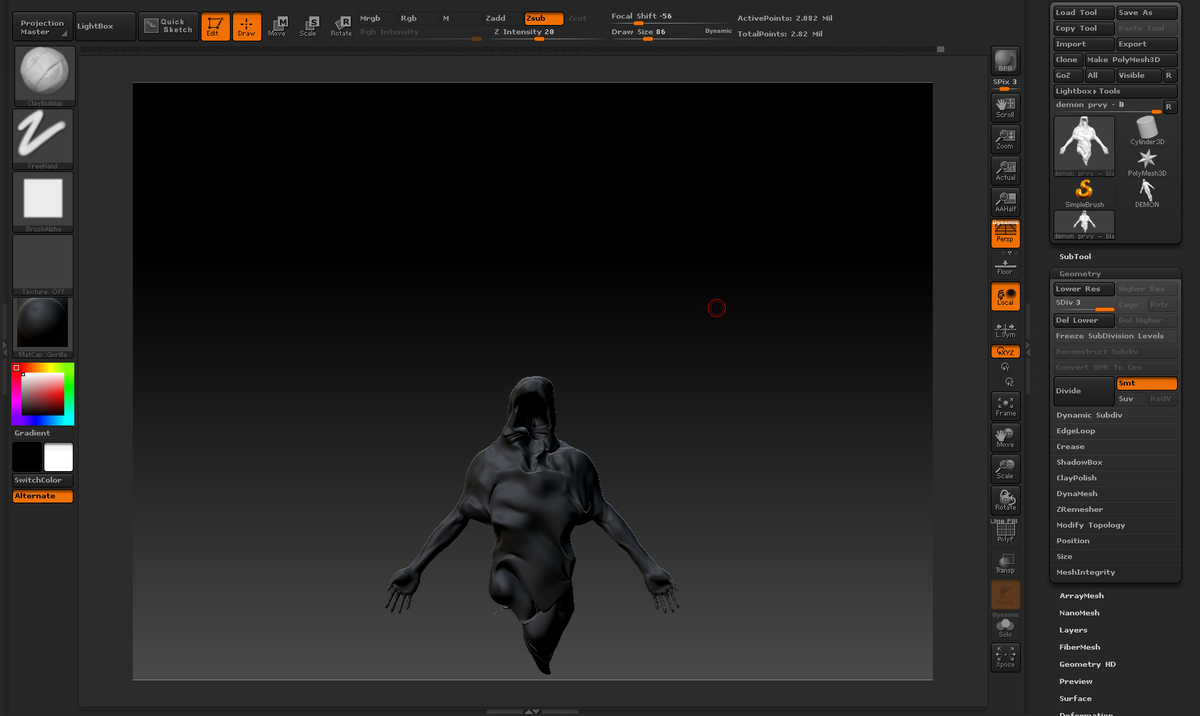1200x716 pixels.
Task: Click the Load Tool button
Action: (x=1083, y=13)
